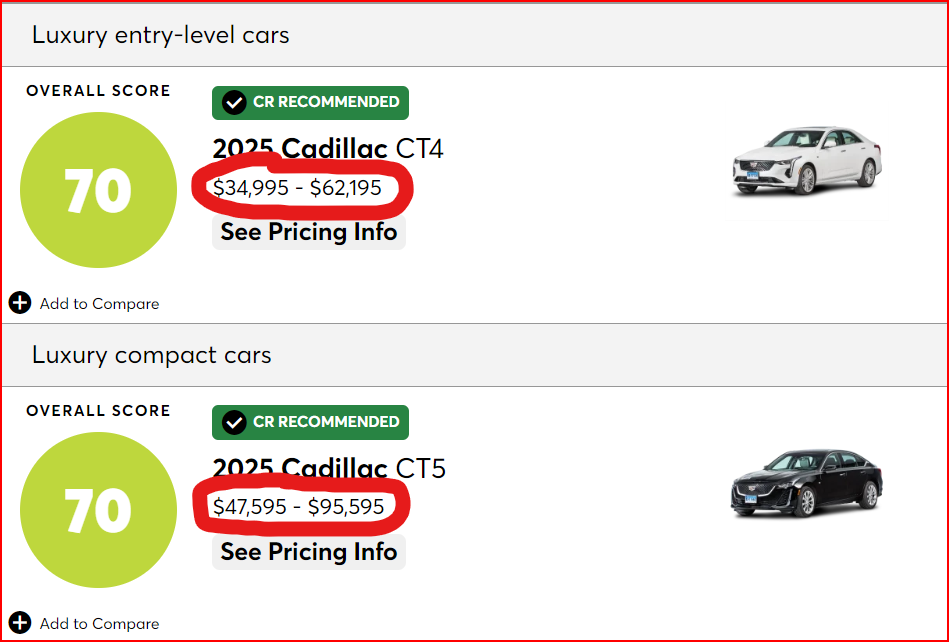Screen dimensions: 949x642
Task: Click the $34,995 - $62,195 price range
Action: click(297, 188)
